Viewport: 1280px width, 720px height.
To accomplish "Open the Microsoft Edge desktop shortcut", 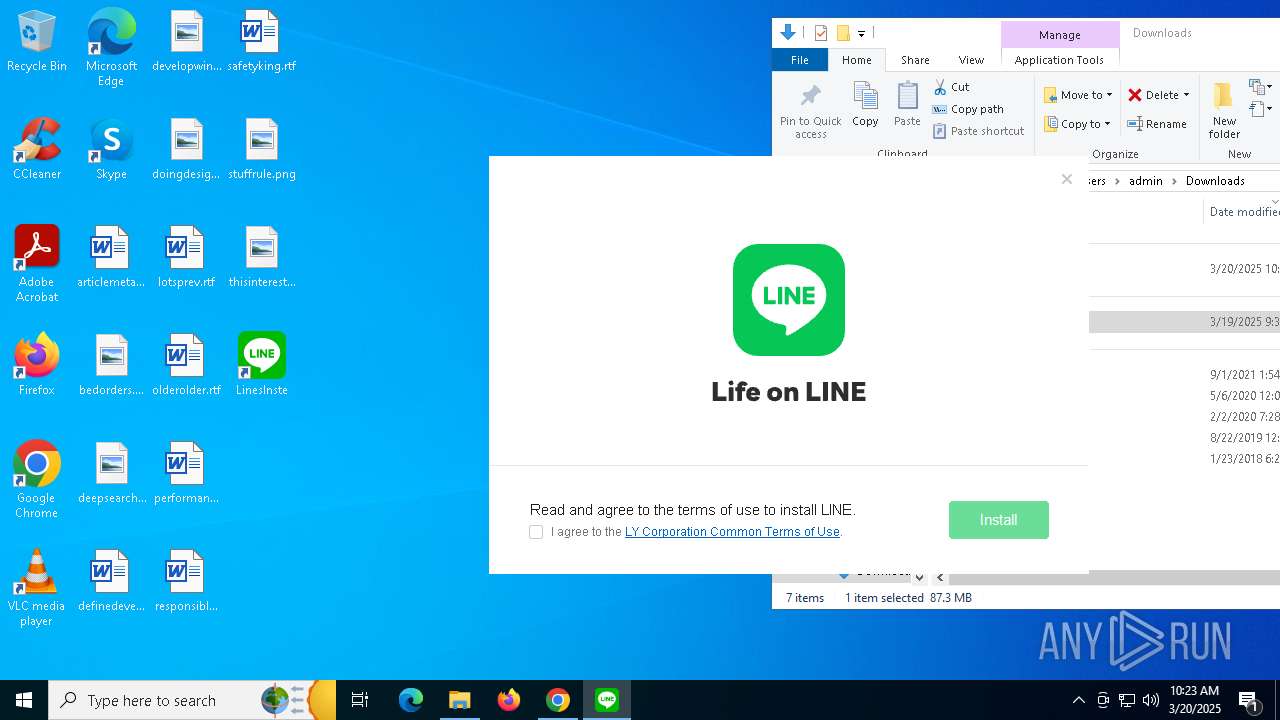I will 111,47.
